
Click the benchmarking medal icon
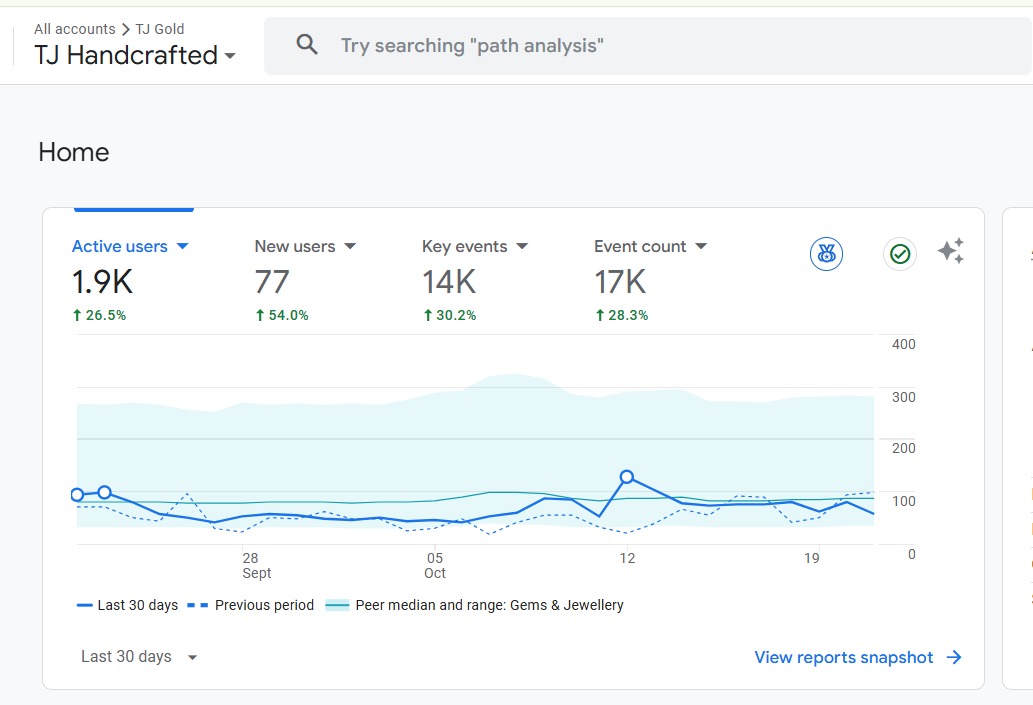(x=826, y=254)
